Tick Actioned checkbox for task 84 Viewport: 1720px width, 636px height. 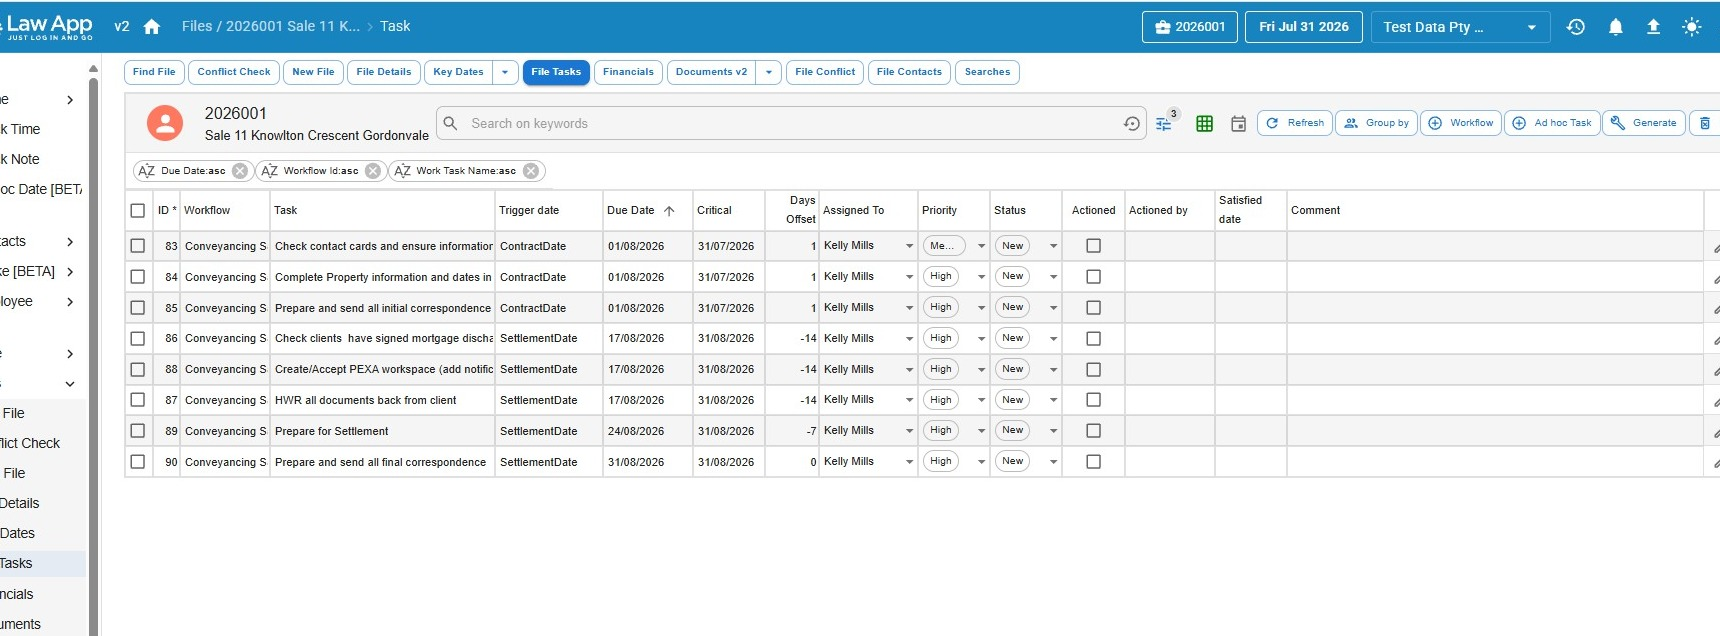point(1093,277)
